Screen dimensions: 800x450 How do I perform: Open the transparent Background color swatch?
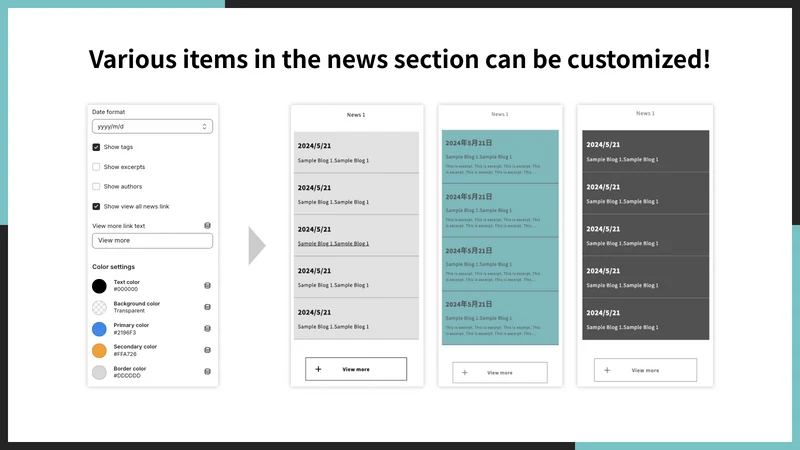point(99,307)
